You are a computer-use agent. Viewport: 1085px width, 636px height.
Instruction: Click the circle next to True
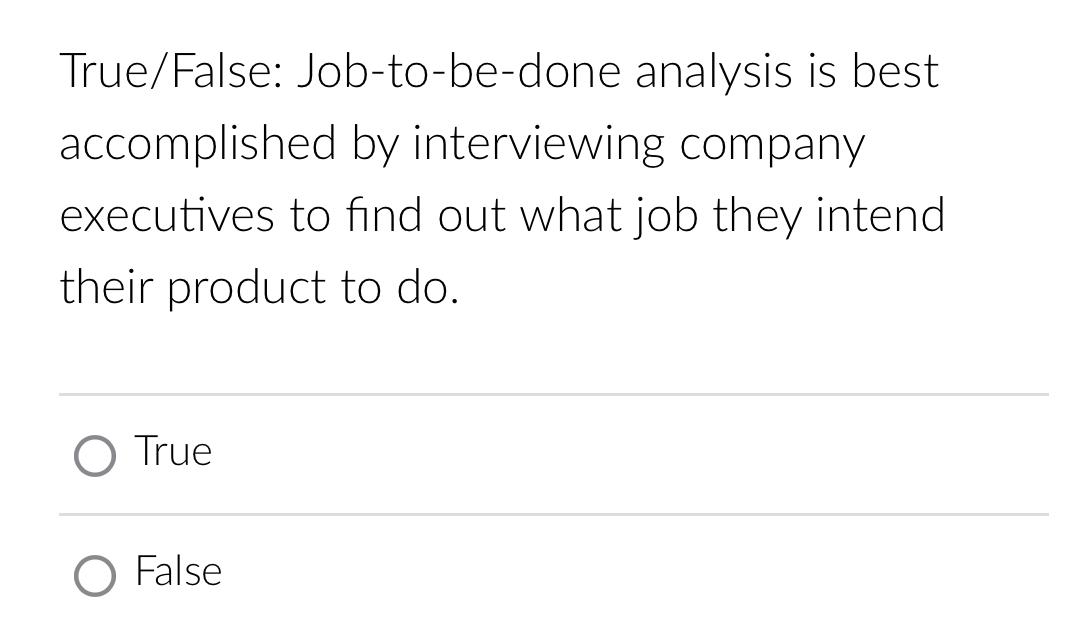coord(95,457)
